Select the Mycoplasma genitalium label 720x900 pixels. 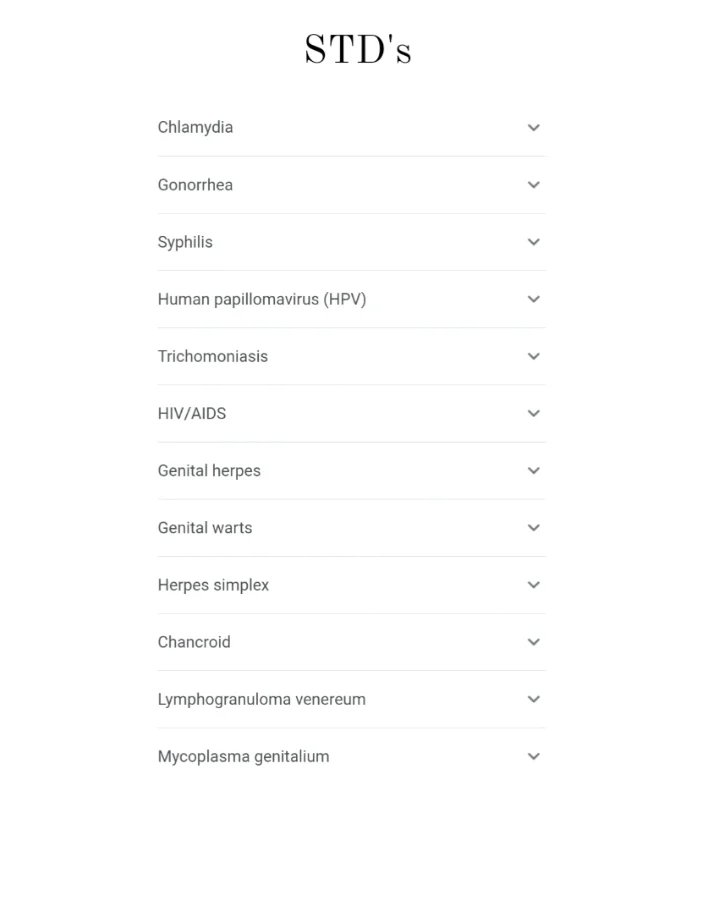point(243,756)
